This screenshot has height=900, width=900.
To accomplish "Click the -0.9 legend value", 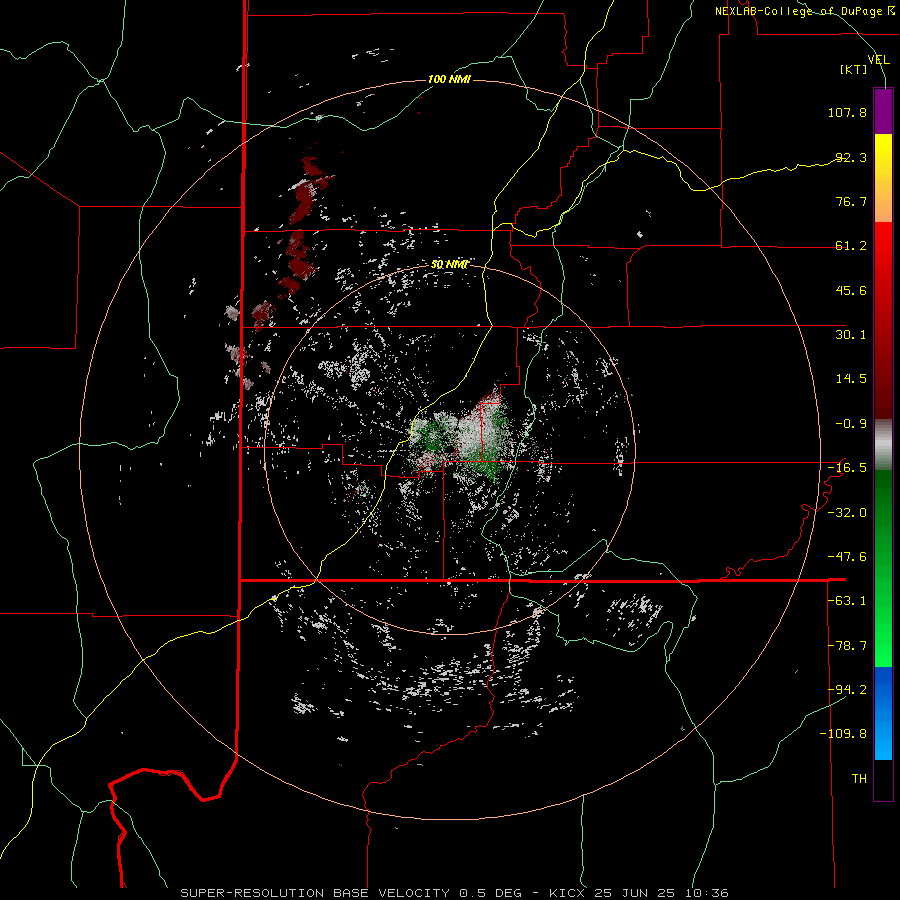I will (851, 424).
